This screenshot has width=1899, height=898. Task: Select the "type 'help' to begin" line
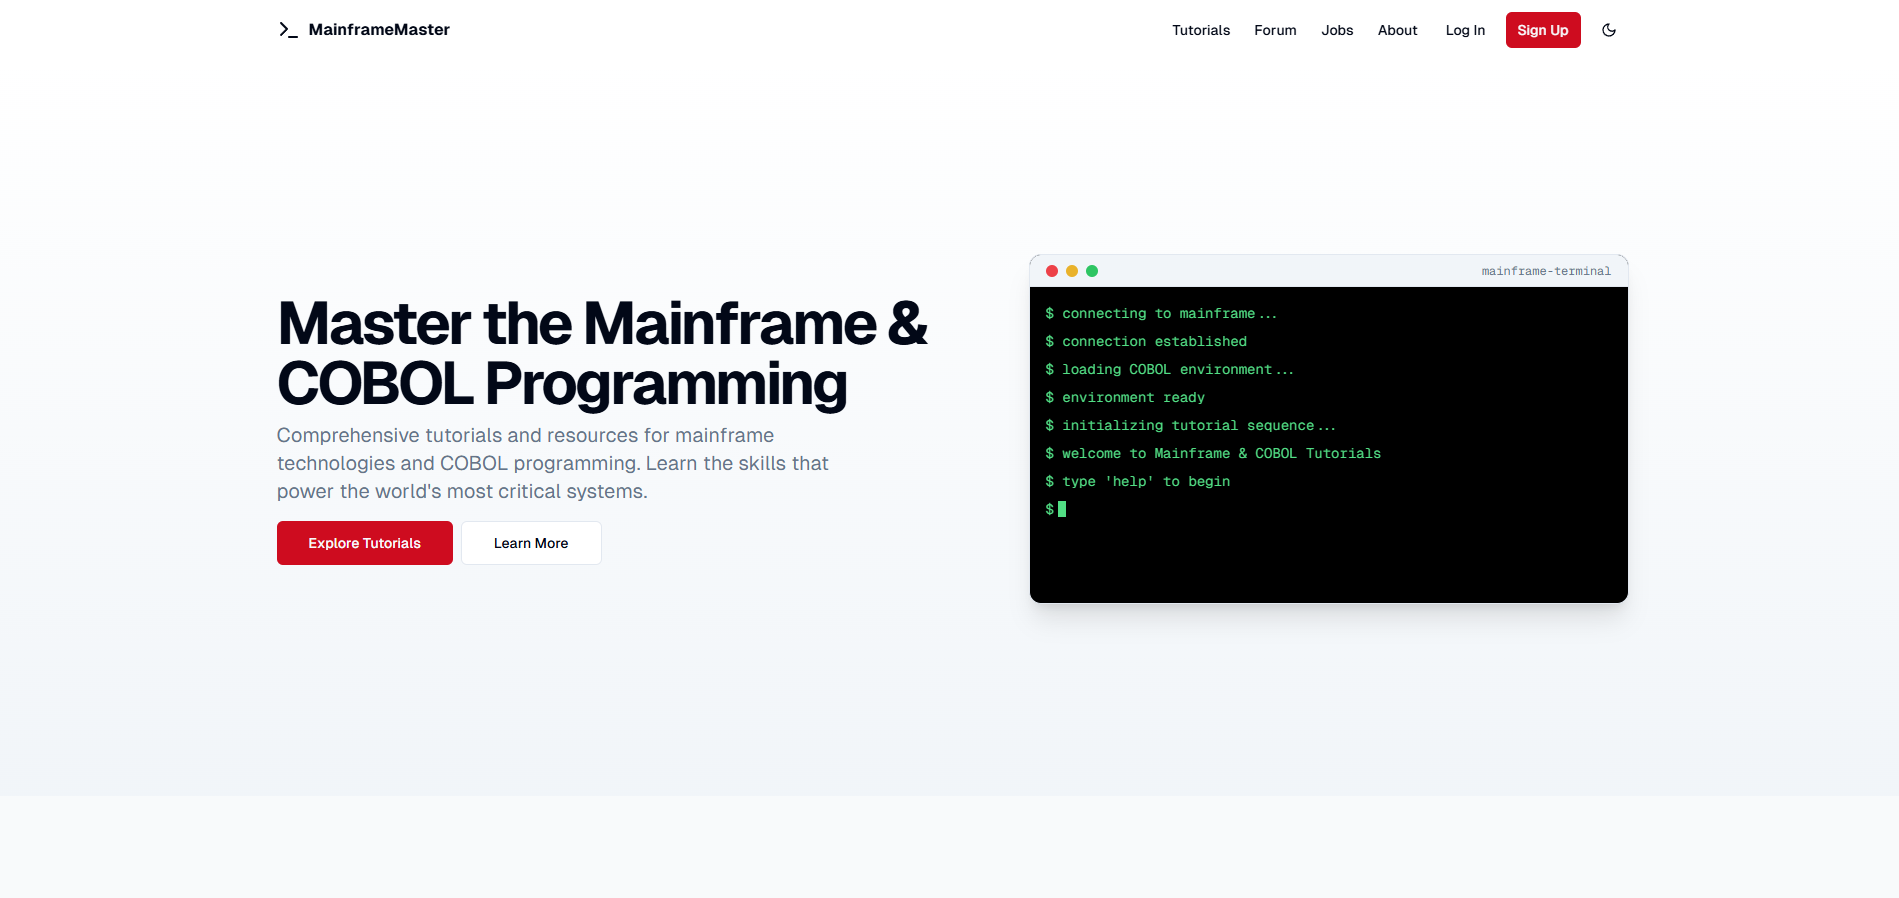click(x=1145, y=481)
